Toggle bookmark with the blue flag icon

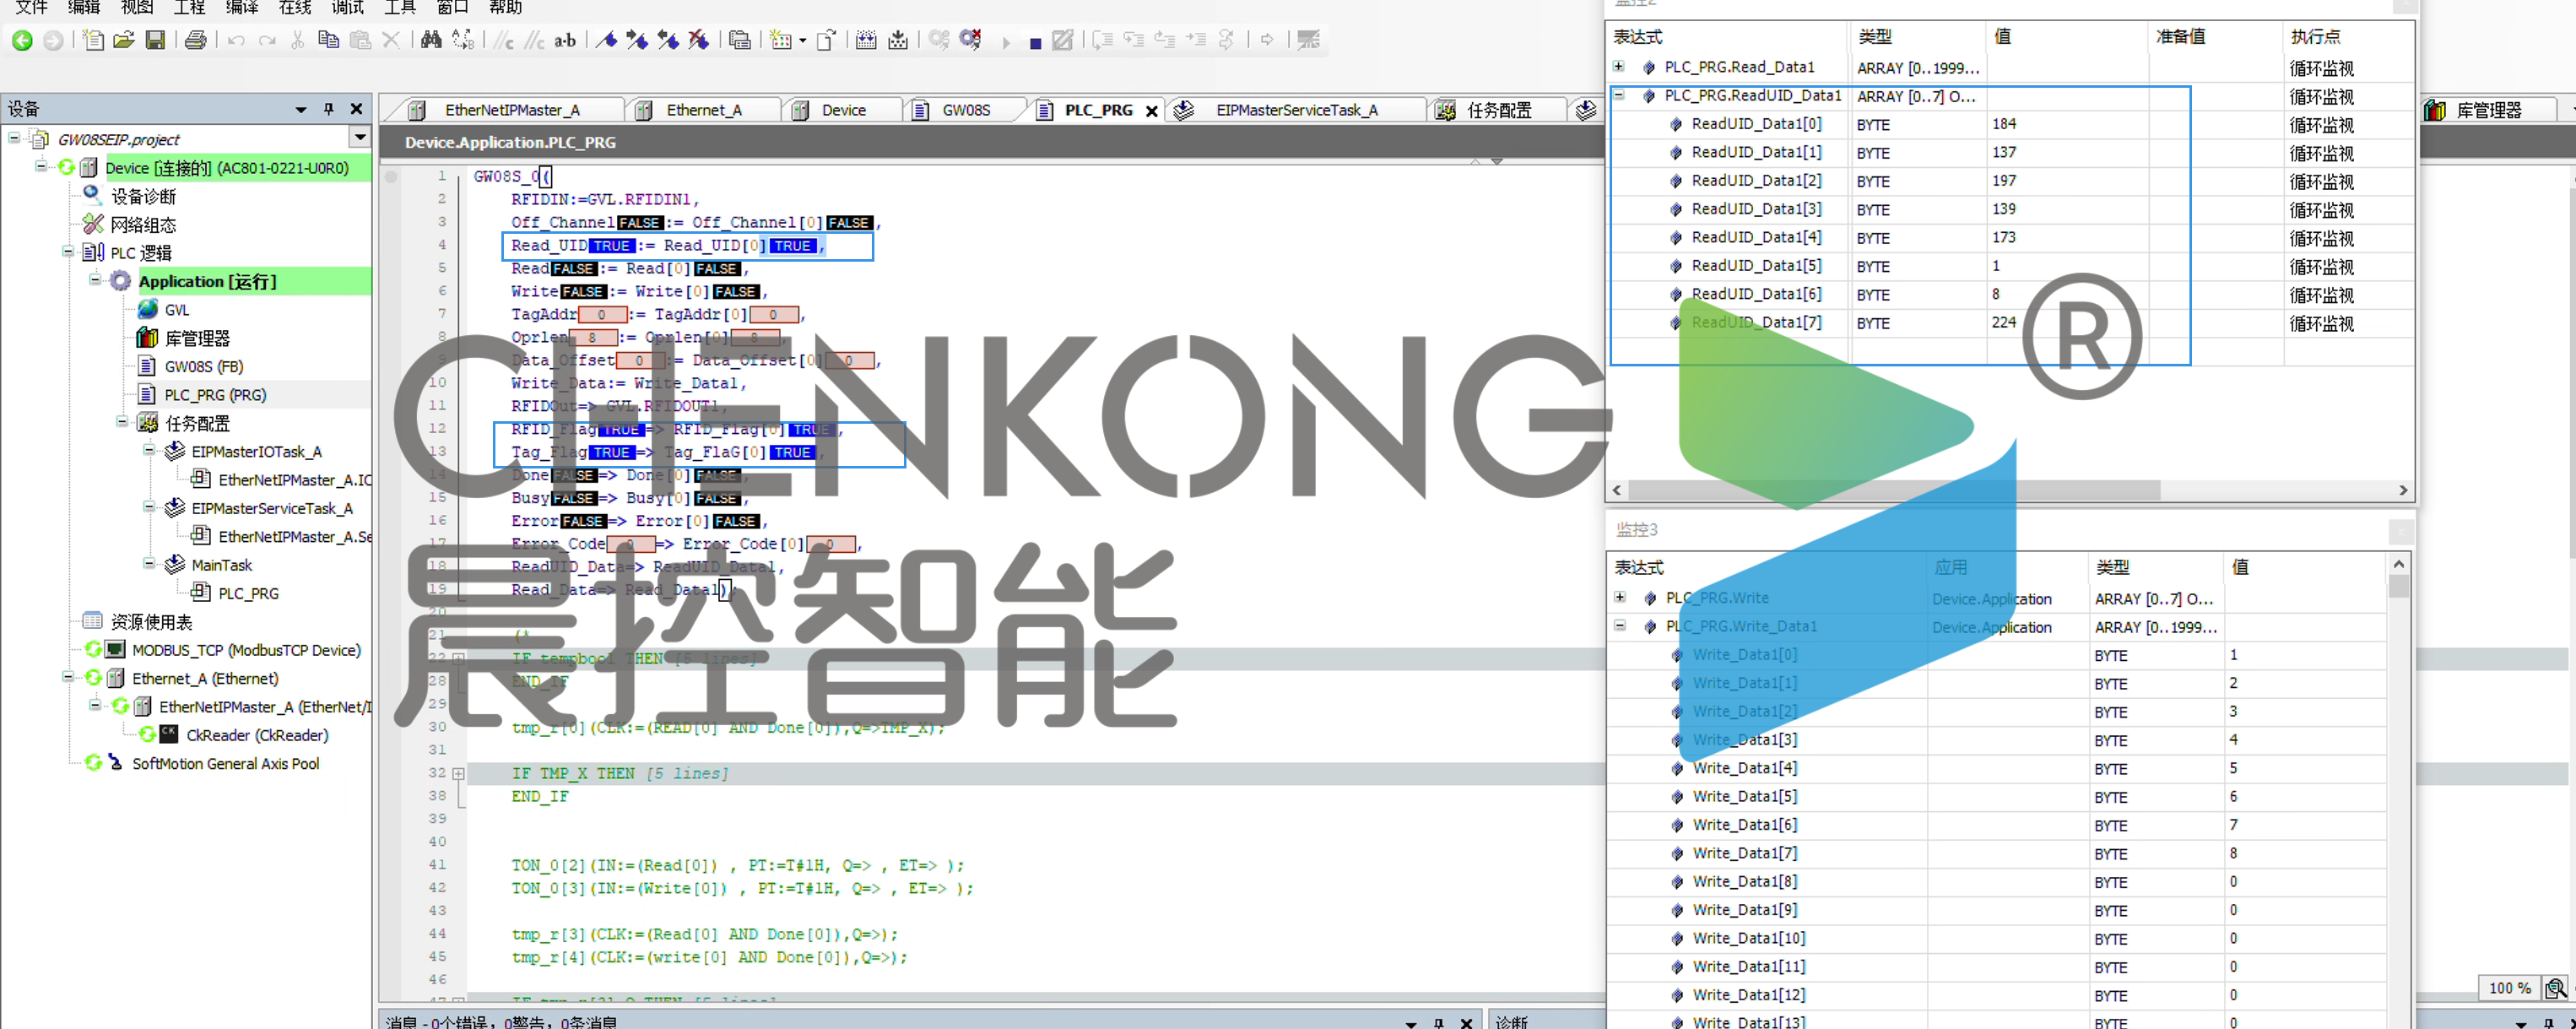click(606, 40)
